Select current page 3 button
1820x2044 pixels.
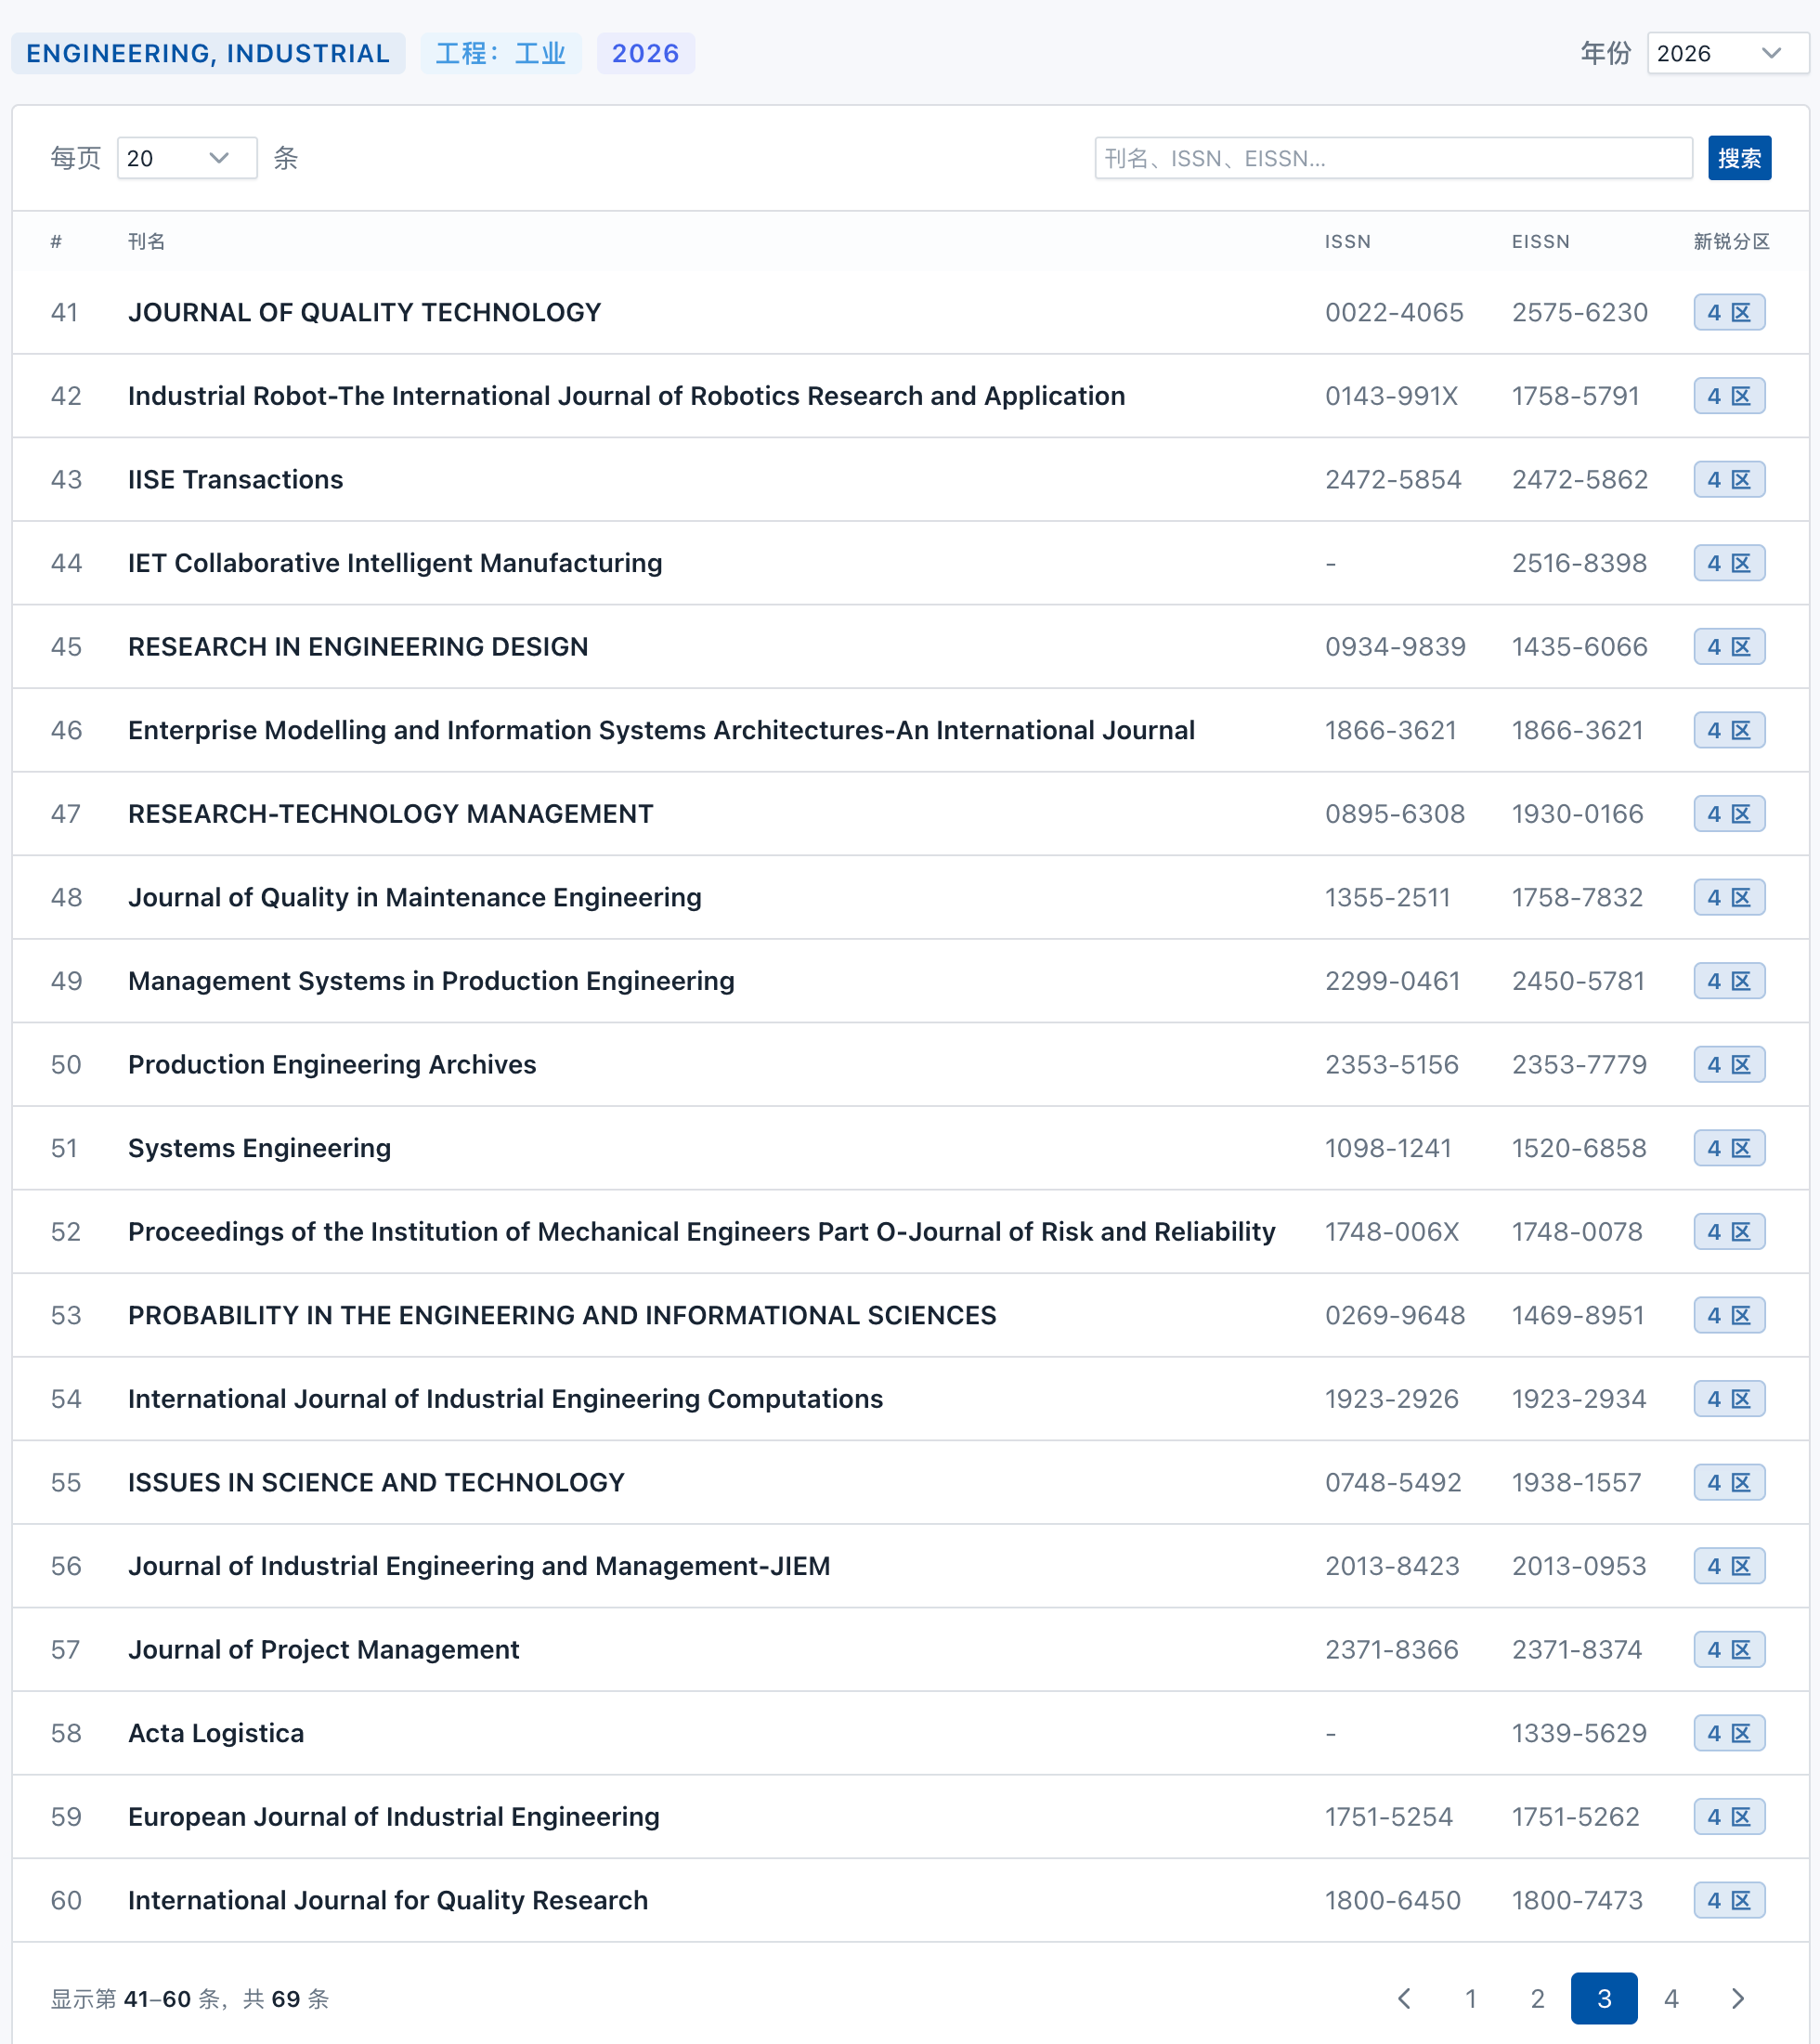(x=1604, y=1998)
